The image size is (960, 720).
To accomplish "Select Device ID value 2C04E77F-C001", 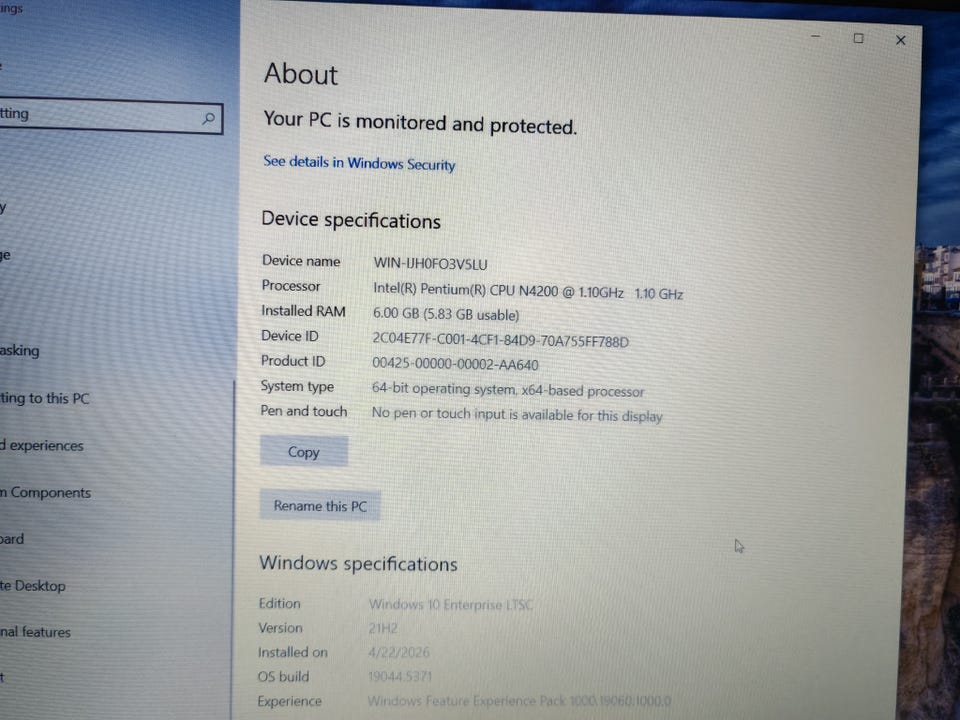I will [500, 340].
